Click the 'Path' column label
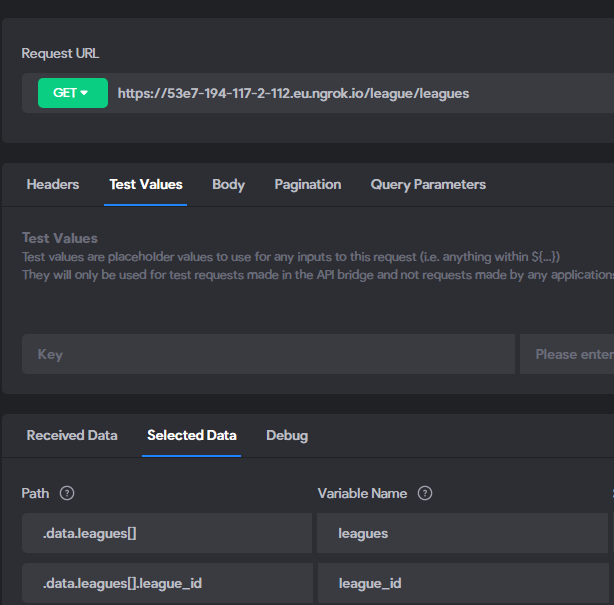 35,493
